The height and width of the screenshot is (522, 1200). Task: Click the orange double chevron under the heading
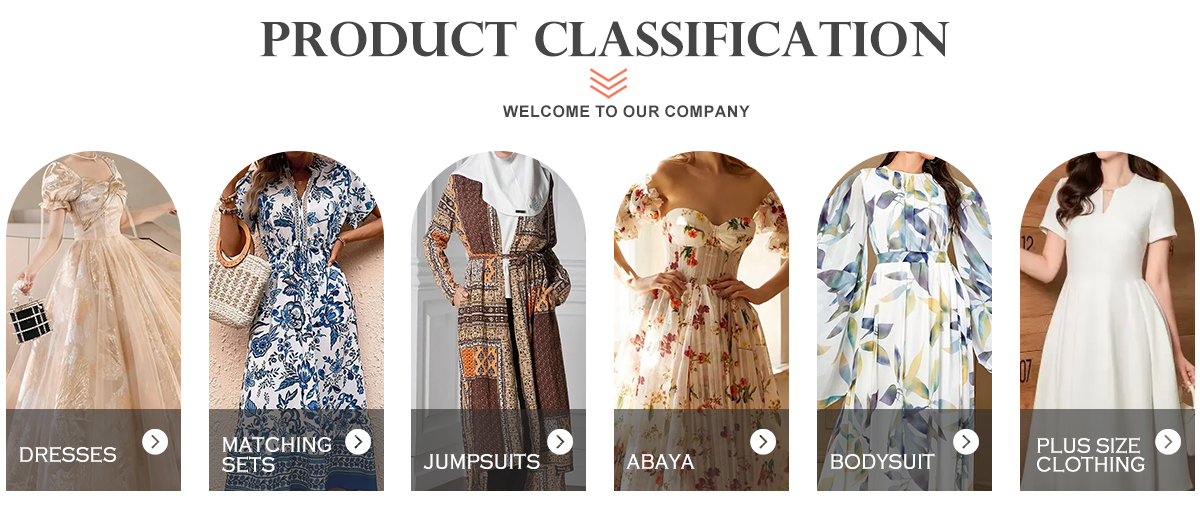tap(608, 83)
